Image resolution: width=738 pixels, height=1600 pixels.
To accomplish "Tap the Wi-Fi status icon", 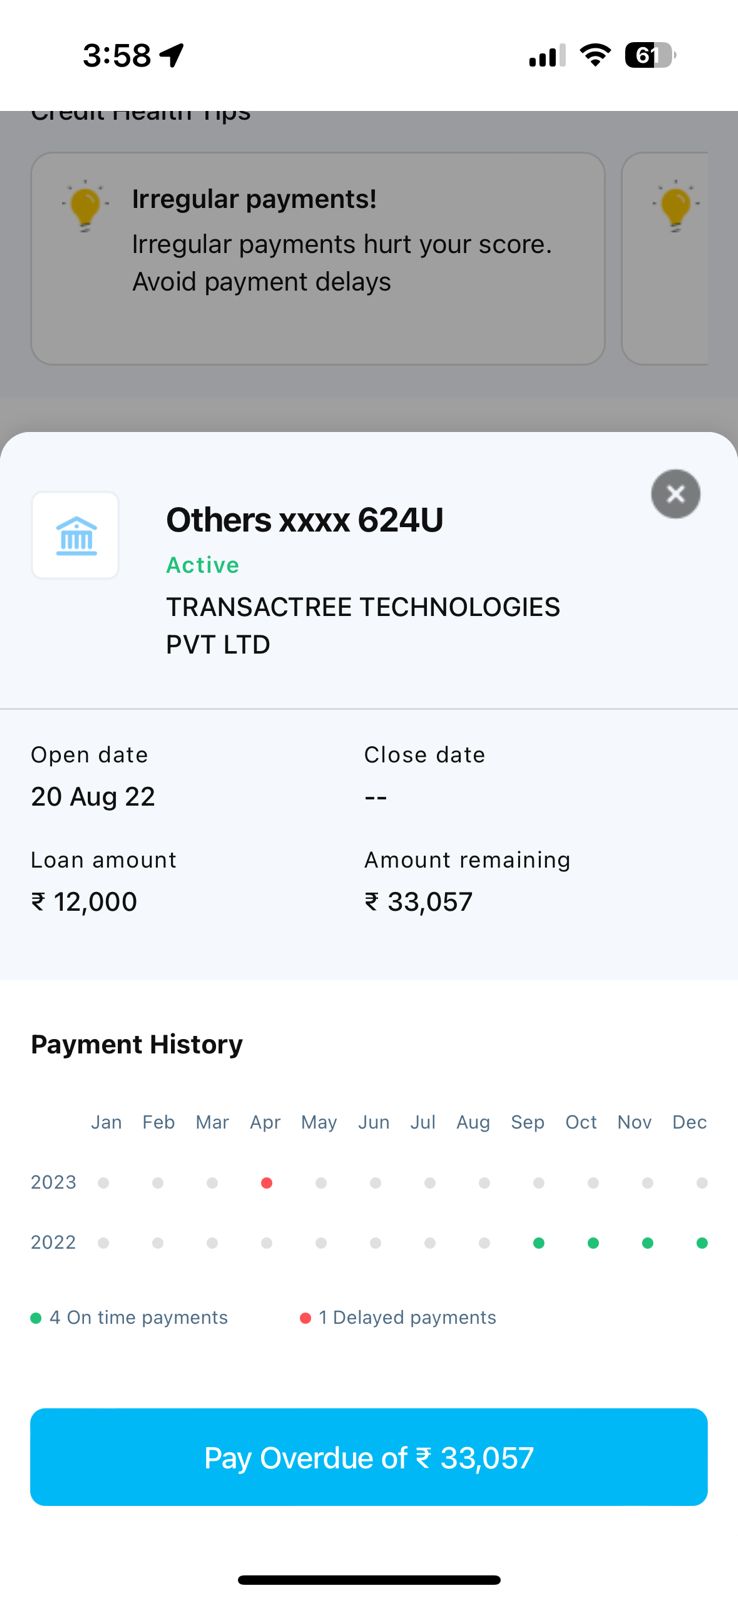I will (595, 55).
